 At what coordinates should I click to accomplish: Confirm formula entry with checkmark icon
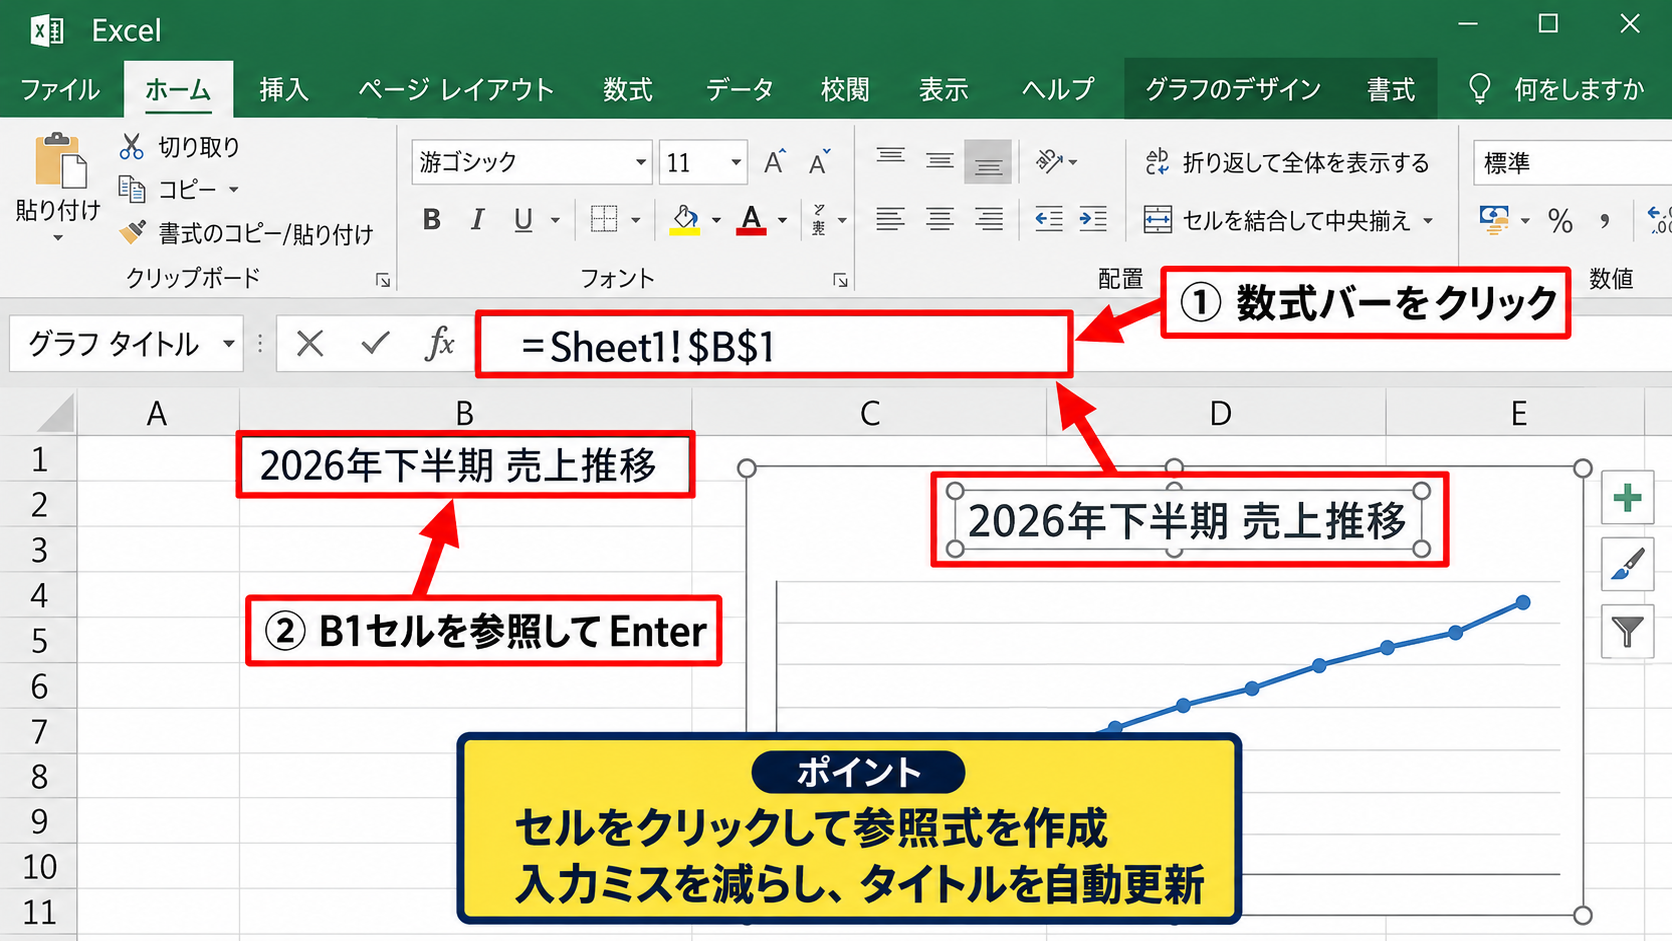[375, 344]
